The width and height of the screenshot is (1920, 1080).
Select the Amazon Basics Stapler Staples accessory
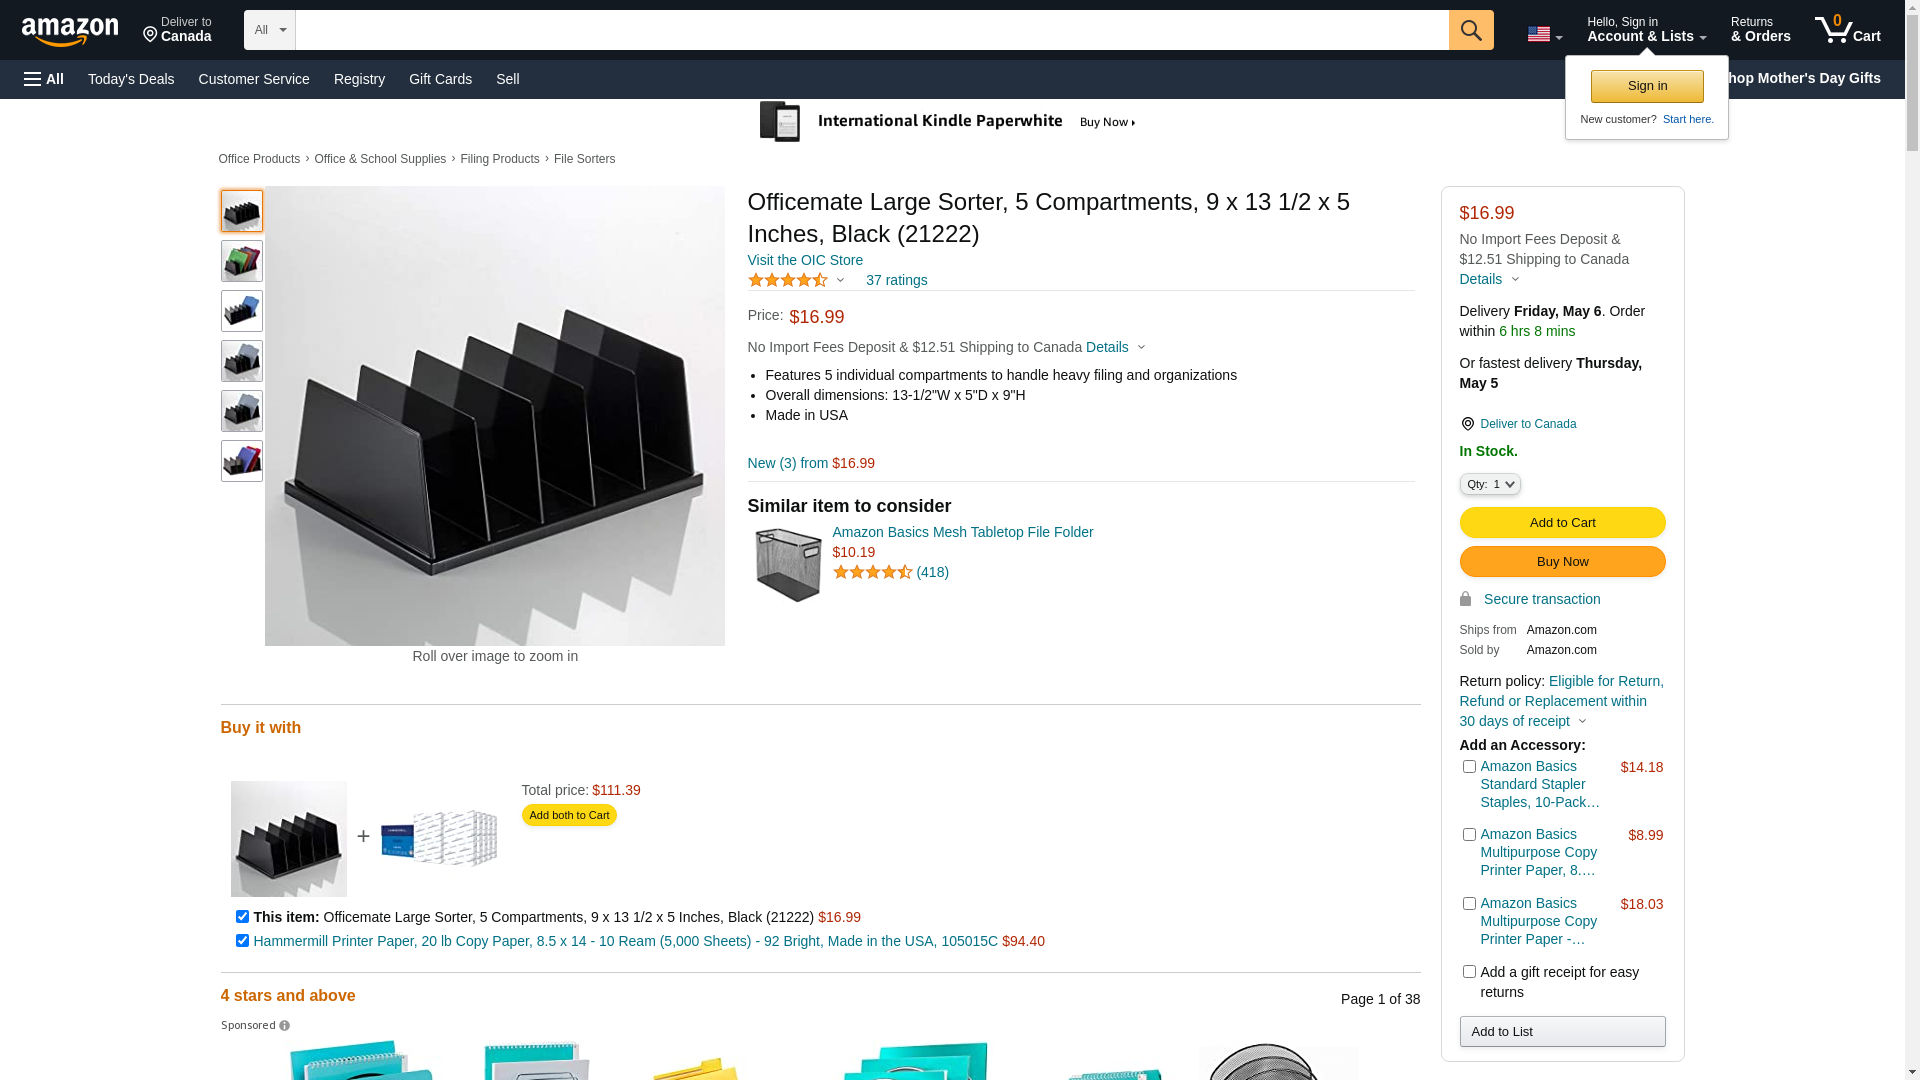pos(1469,767)
